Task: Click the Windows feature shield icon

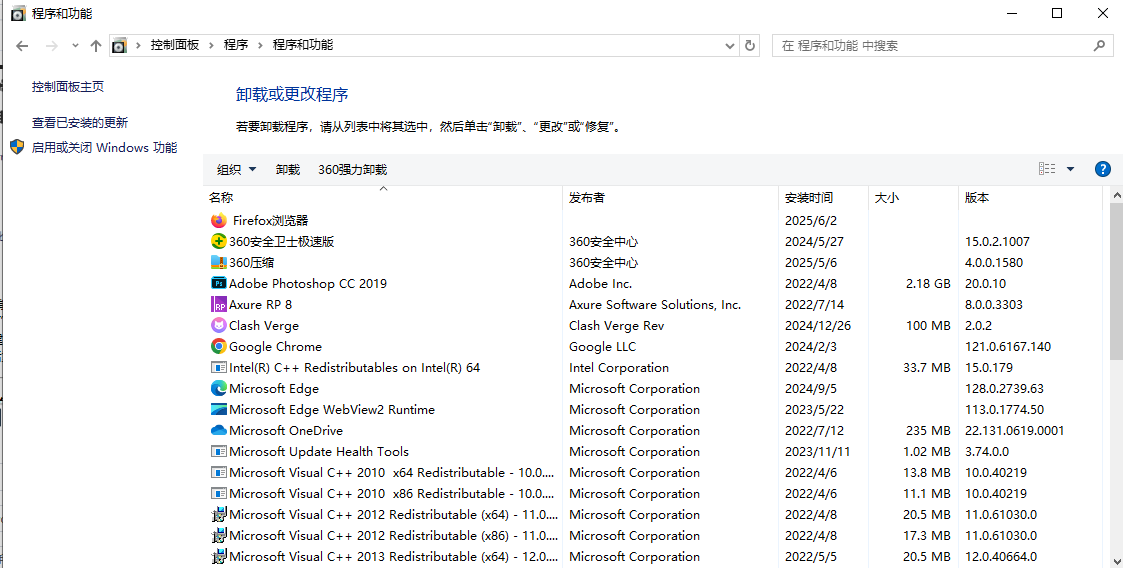Action: coord(17,147)
